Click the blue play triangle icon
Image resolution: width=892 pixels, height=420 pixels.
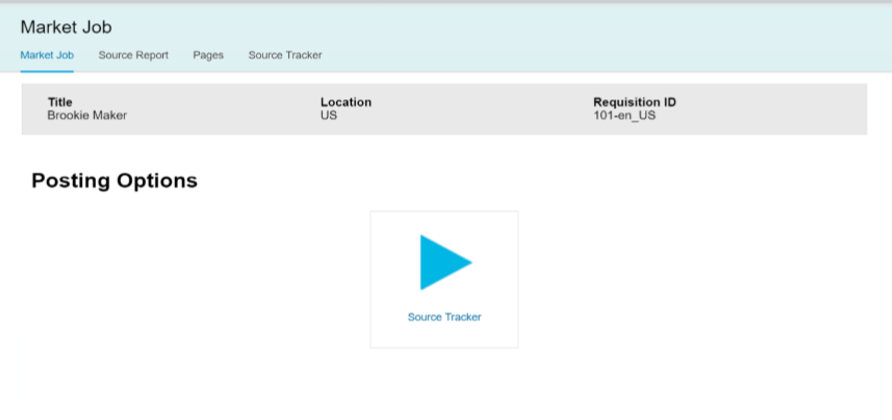[445, 262]
